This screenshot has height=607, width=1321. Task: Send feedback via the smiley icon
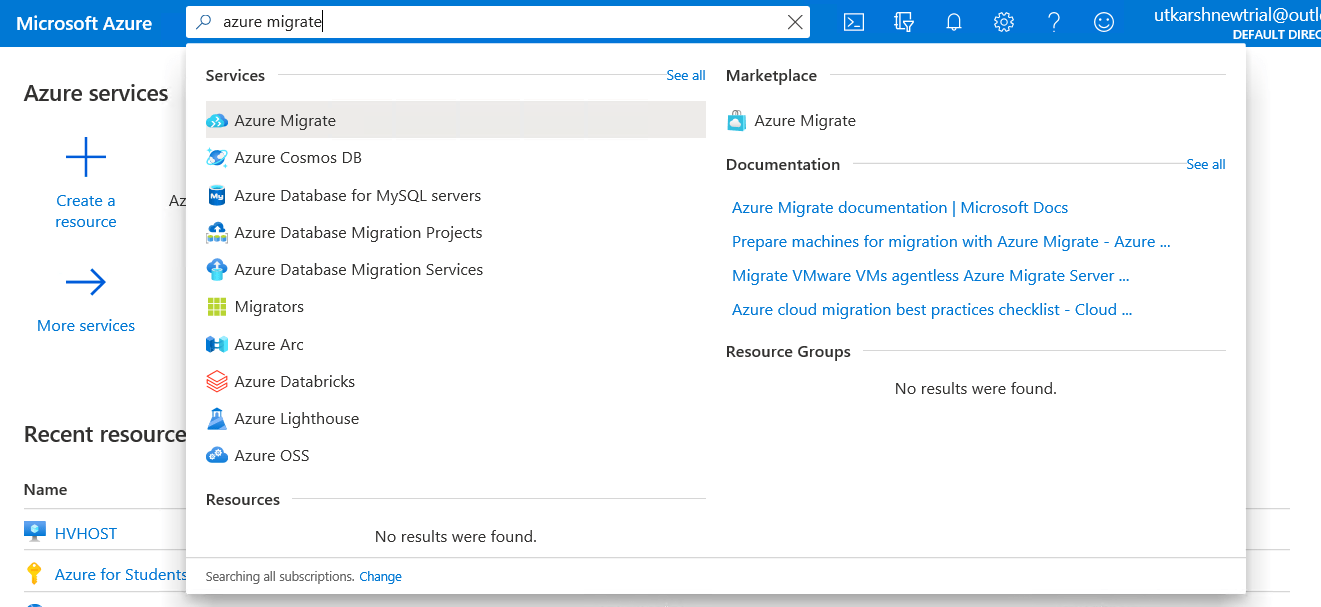tap(1103, 21)
